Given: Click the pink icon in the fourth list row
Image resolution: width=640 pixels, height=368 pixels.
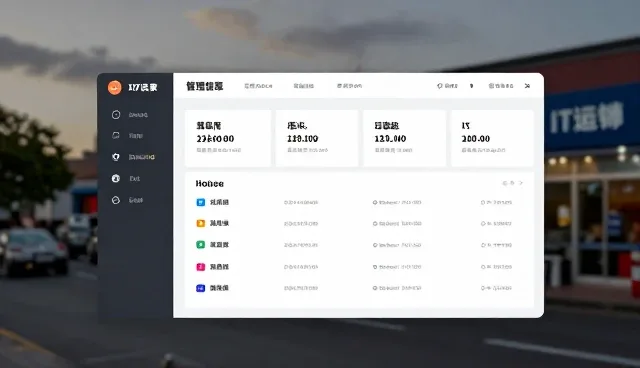Looking at the screenshot, I should point(200,267).
